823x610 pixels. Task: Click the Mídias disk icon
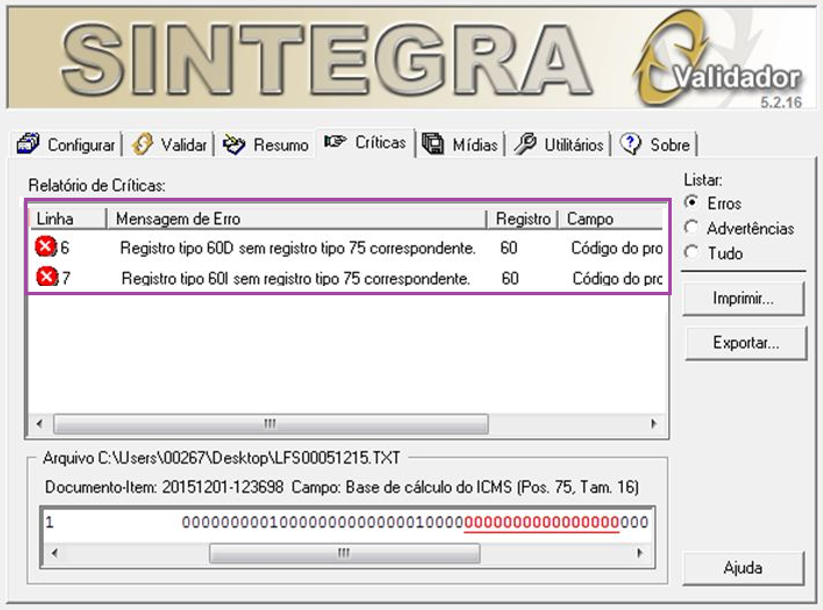[x=433, y=143]
